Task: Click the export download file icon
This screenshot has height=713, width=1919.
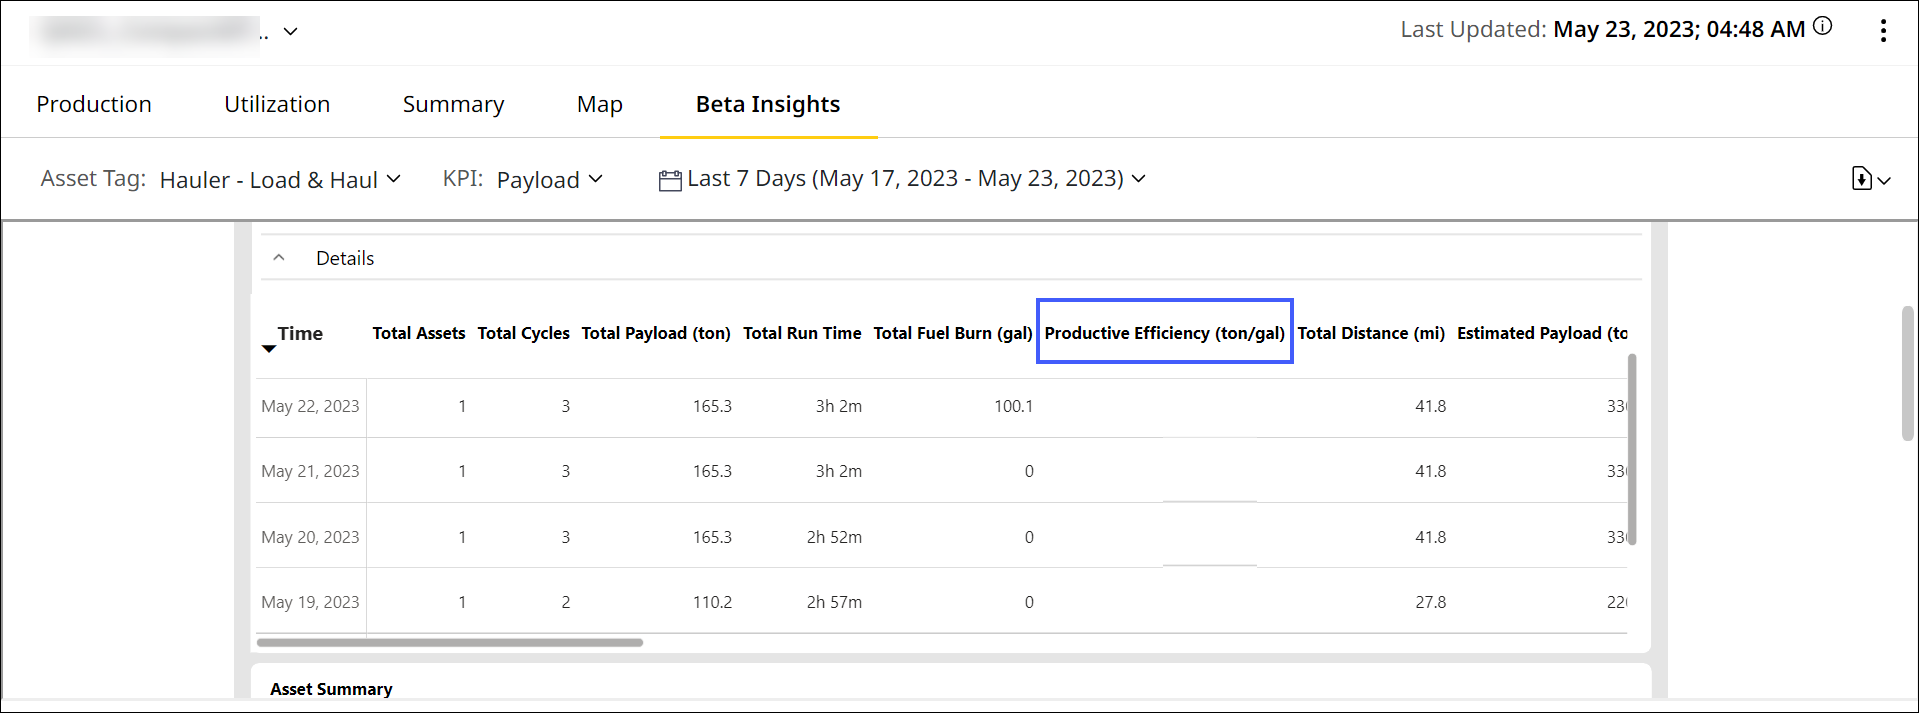Action: [1862, 179]
